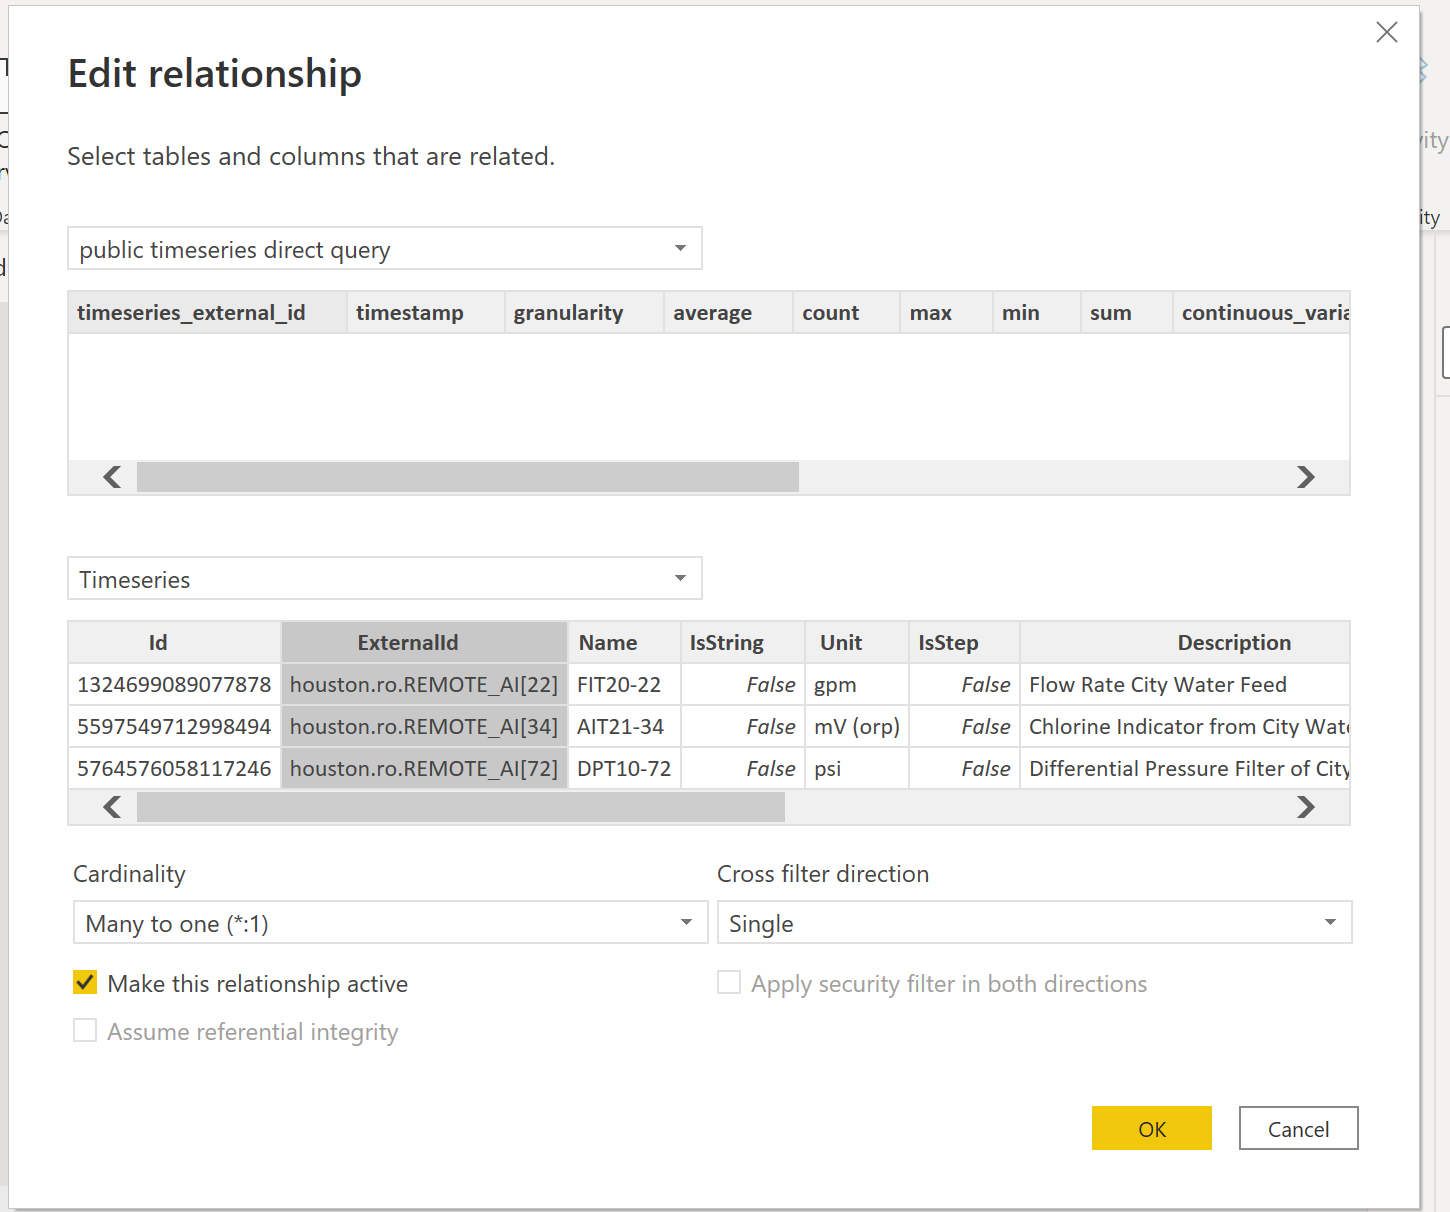Click the Cancel button
The width and height of the screenshot is (1450, 1212).
pyautogui.click(x=1298, y=1129)
